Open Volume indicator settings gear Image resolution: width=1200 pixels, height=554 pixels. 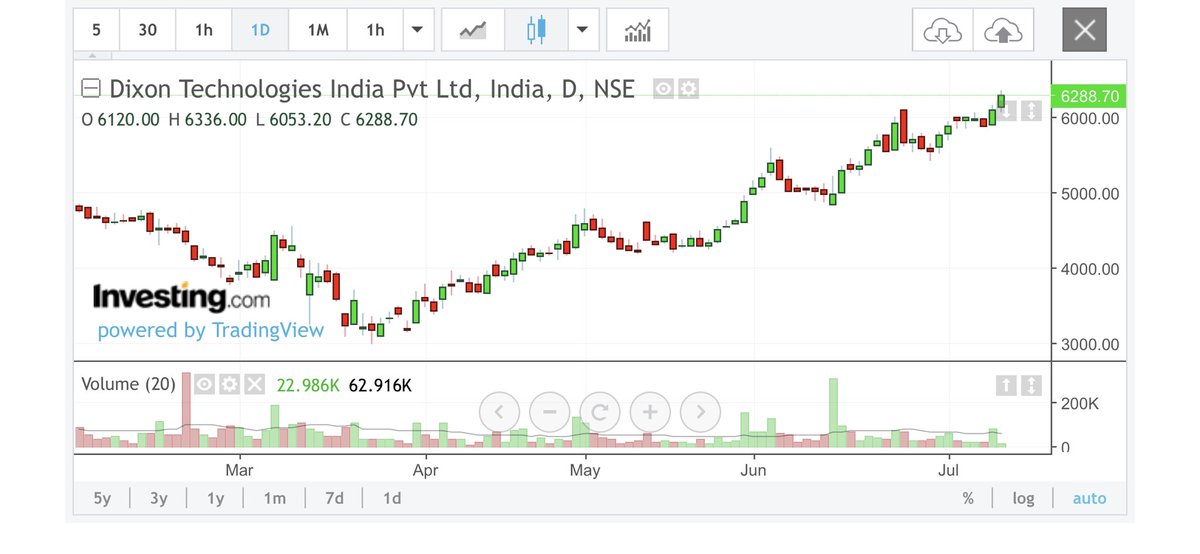coord(229,384)
